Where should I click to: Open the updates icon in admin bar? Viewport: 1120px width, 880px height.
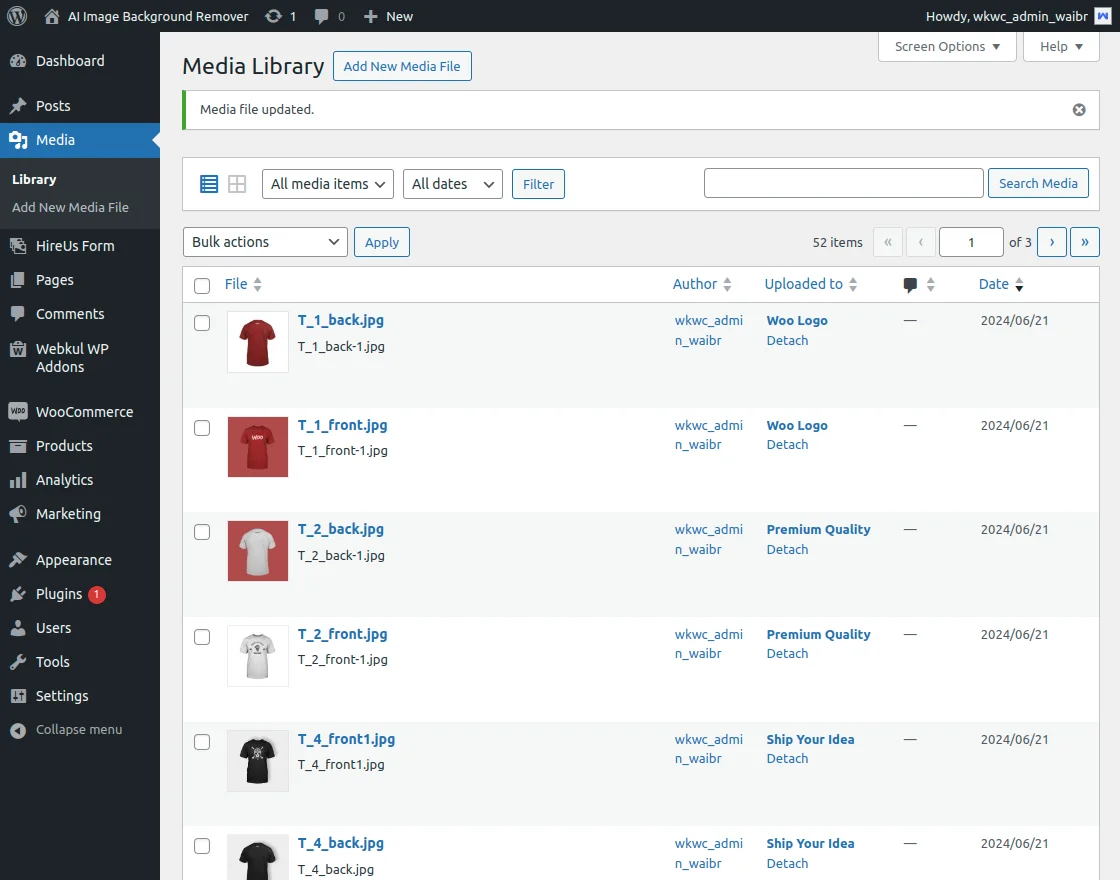pos(274,16)
